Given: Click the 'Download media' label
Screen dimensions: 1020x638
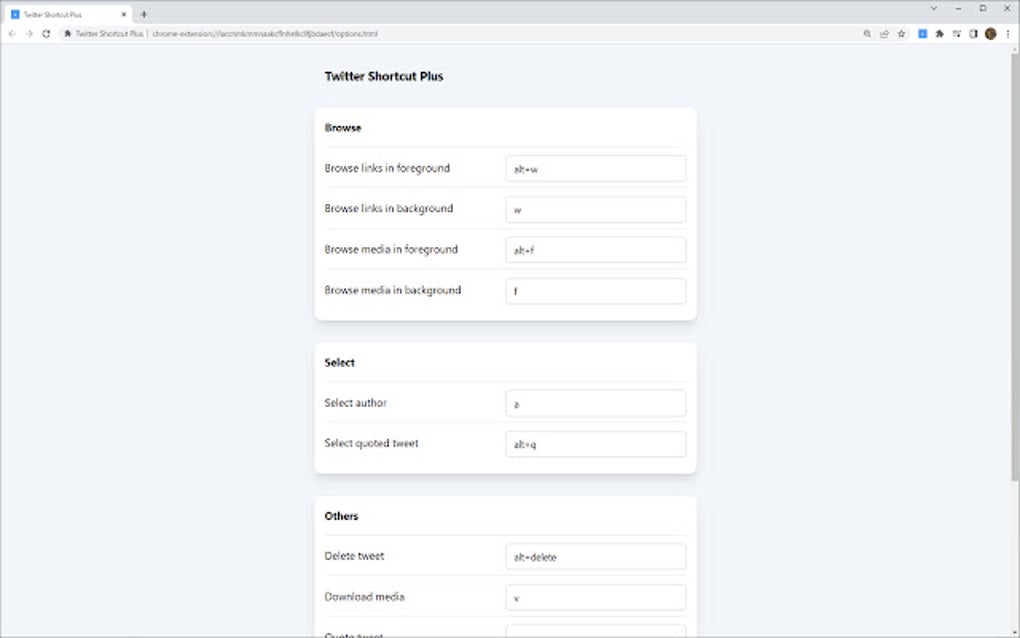Looking at the screenshot, I should [x=364, y=596].
